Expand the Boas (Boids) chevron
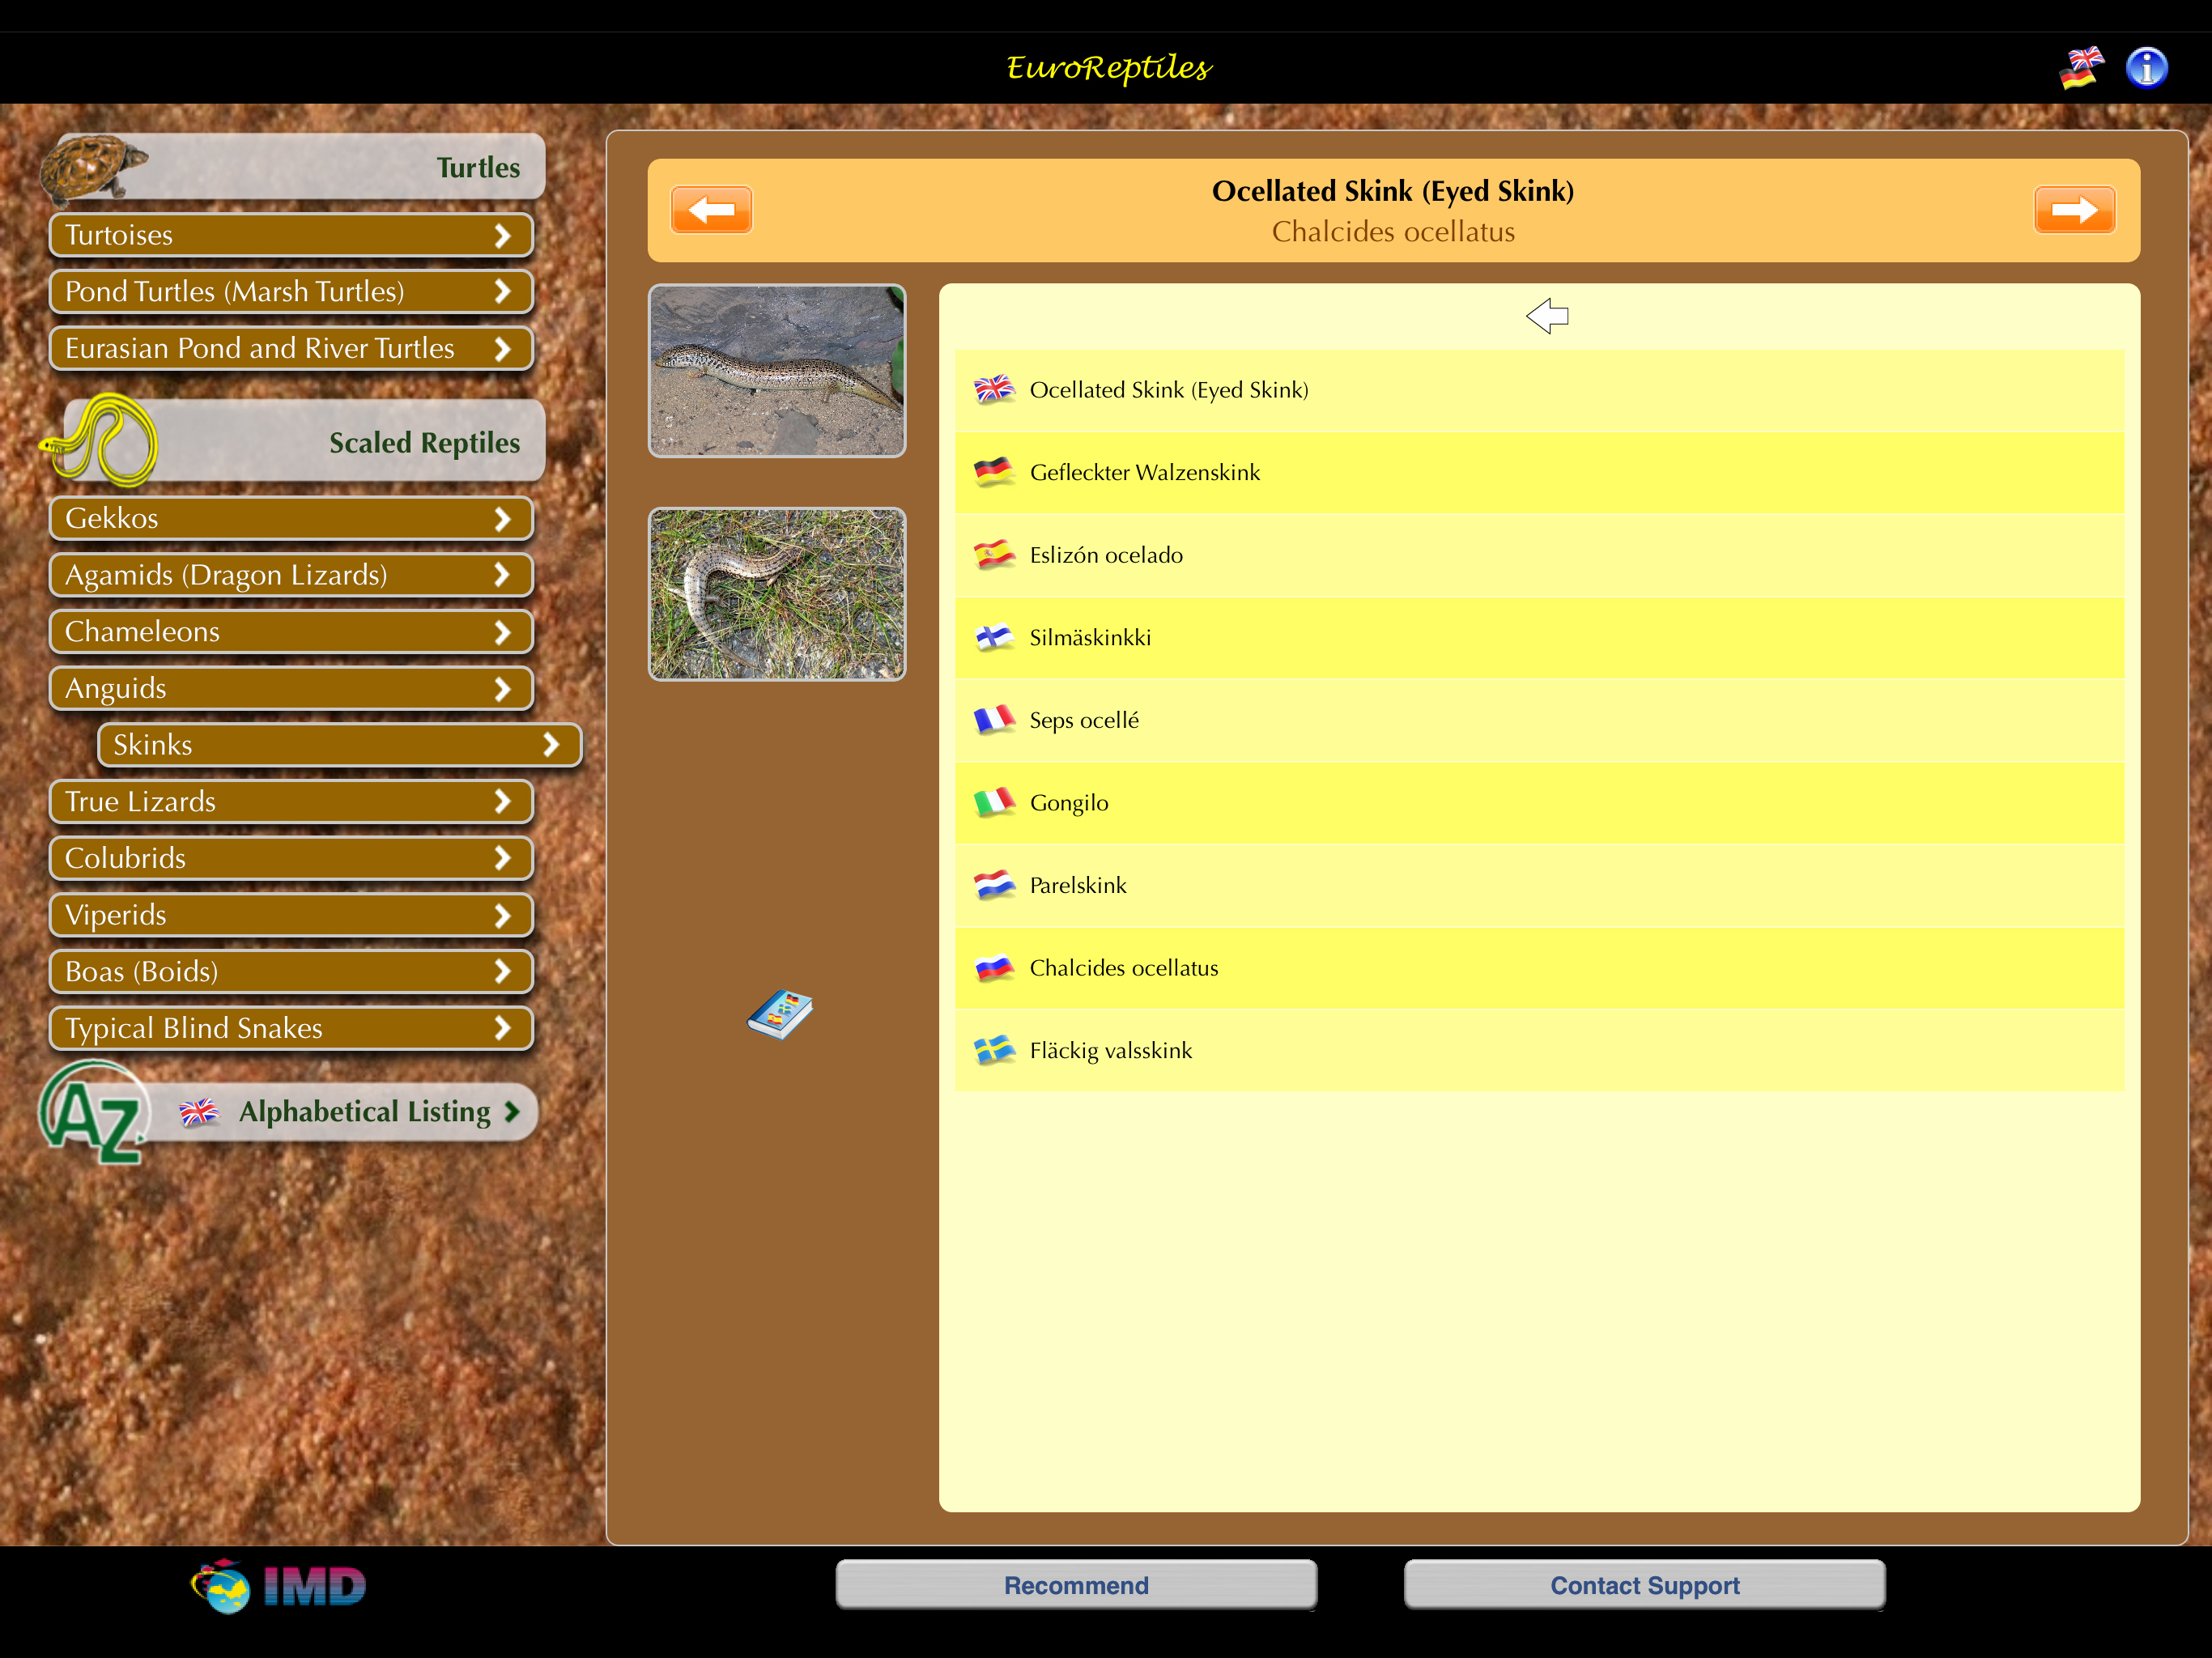2212x1658 pixels. [503, 971]
